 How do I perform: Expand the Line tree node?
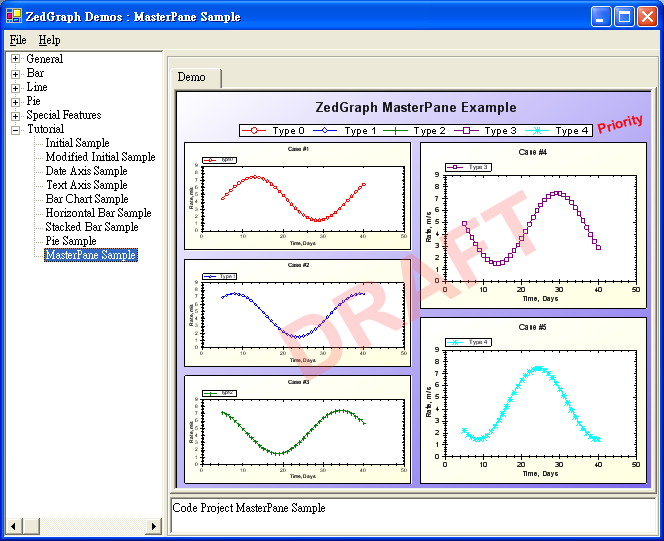point(15,88)
